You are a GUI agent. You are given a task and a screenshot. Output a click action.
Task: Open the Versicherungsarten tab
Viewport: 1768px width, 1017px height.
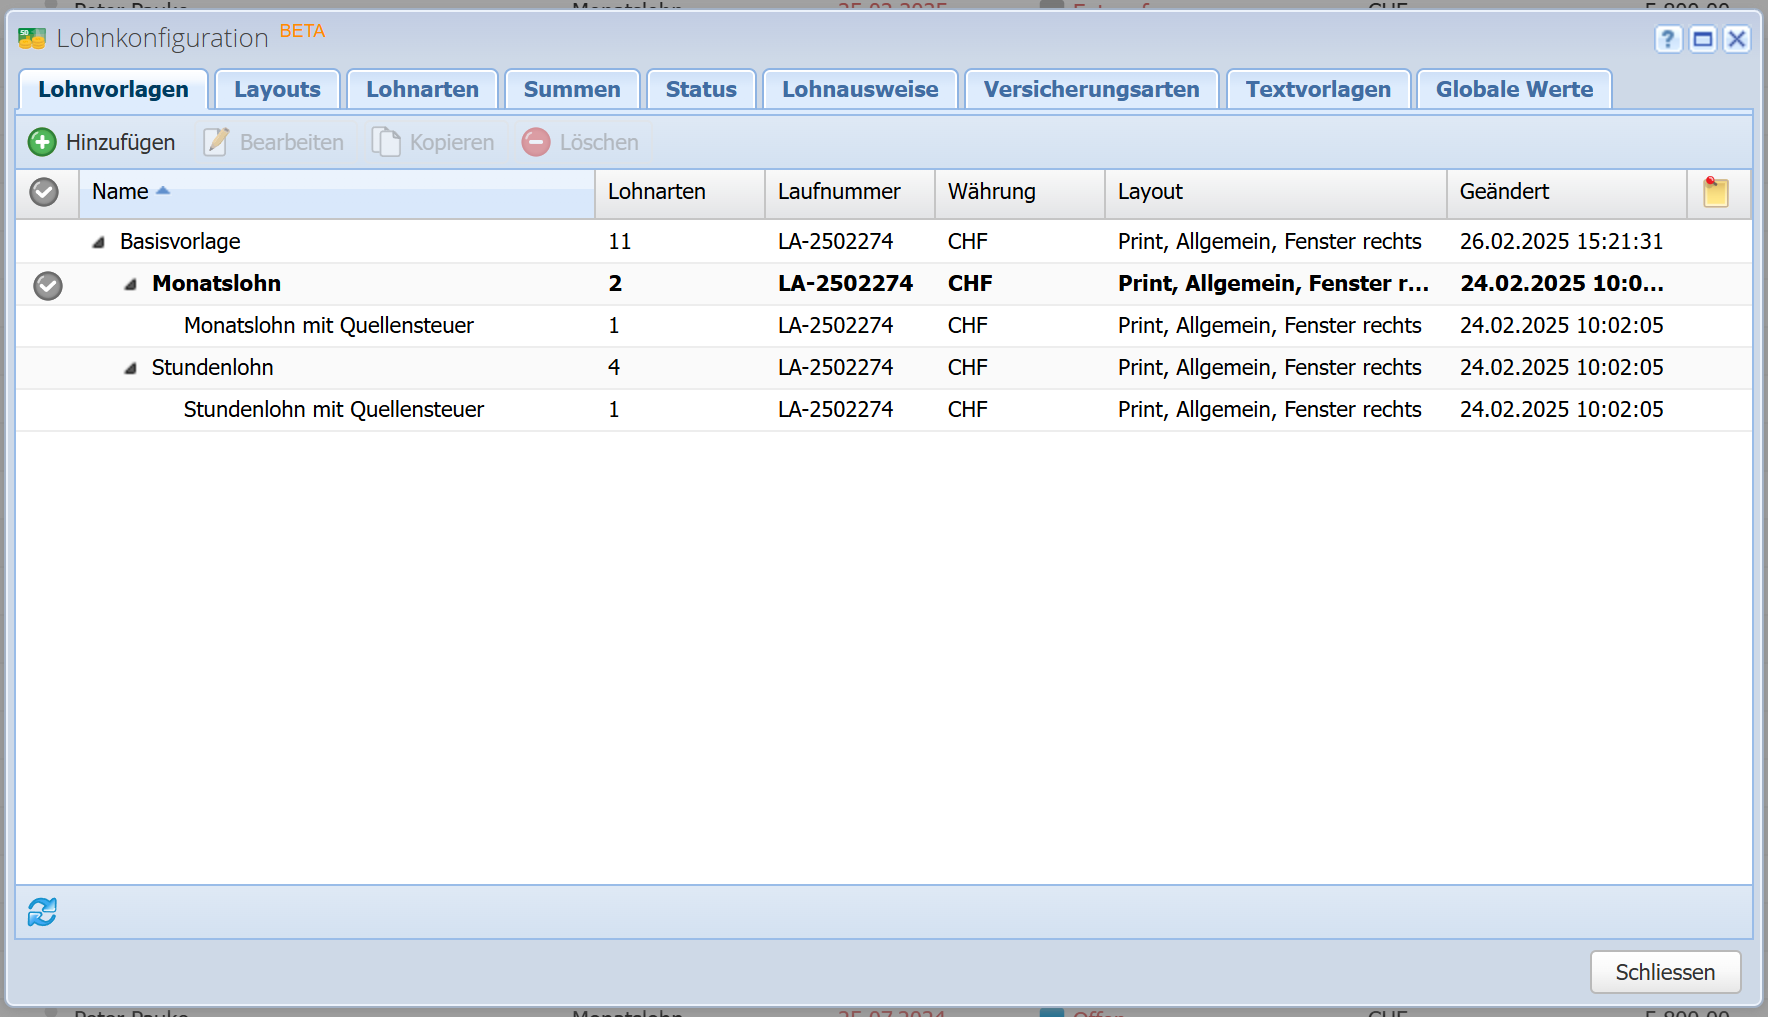pos(1091,89)
